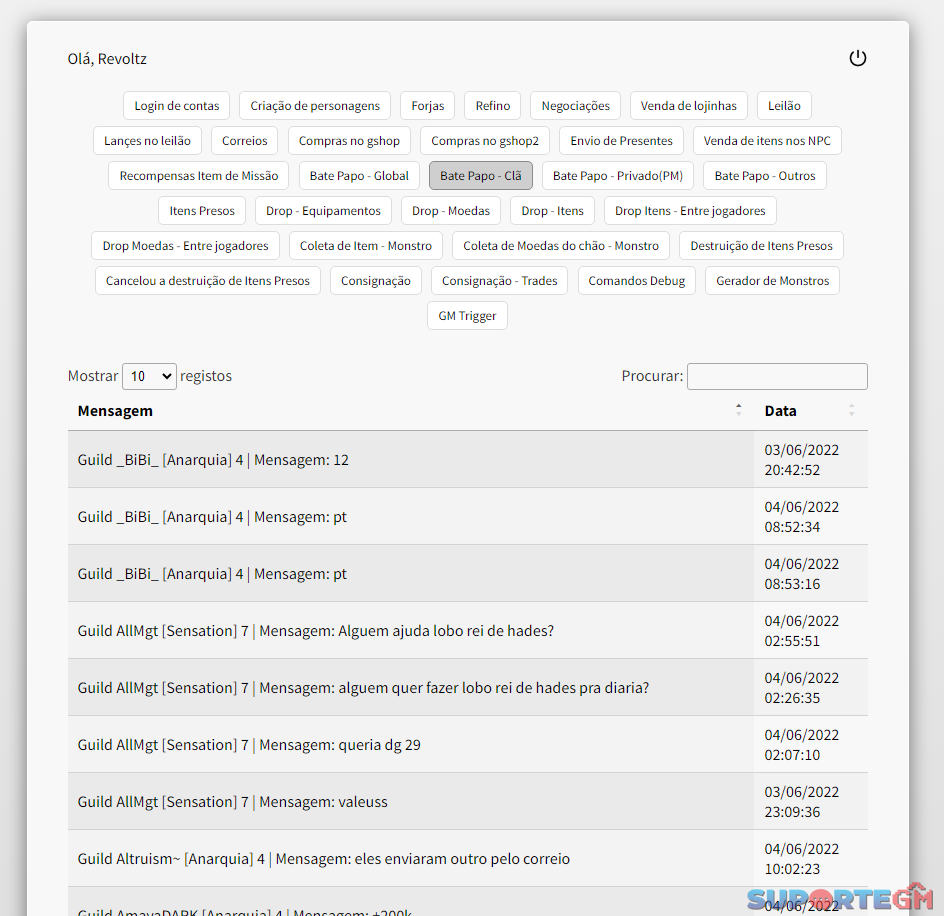Image resolution: width=944 pixels, height=916 pixels.
Task: Open the Mostrar registos count dropdown
Action: click(149, 376)
